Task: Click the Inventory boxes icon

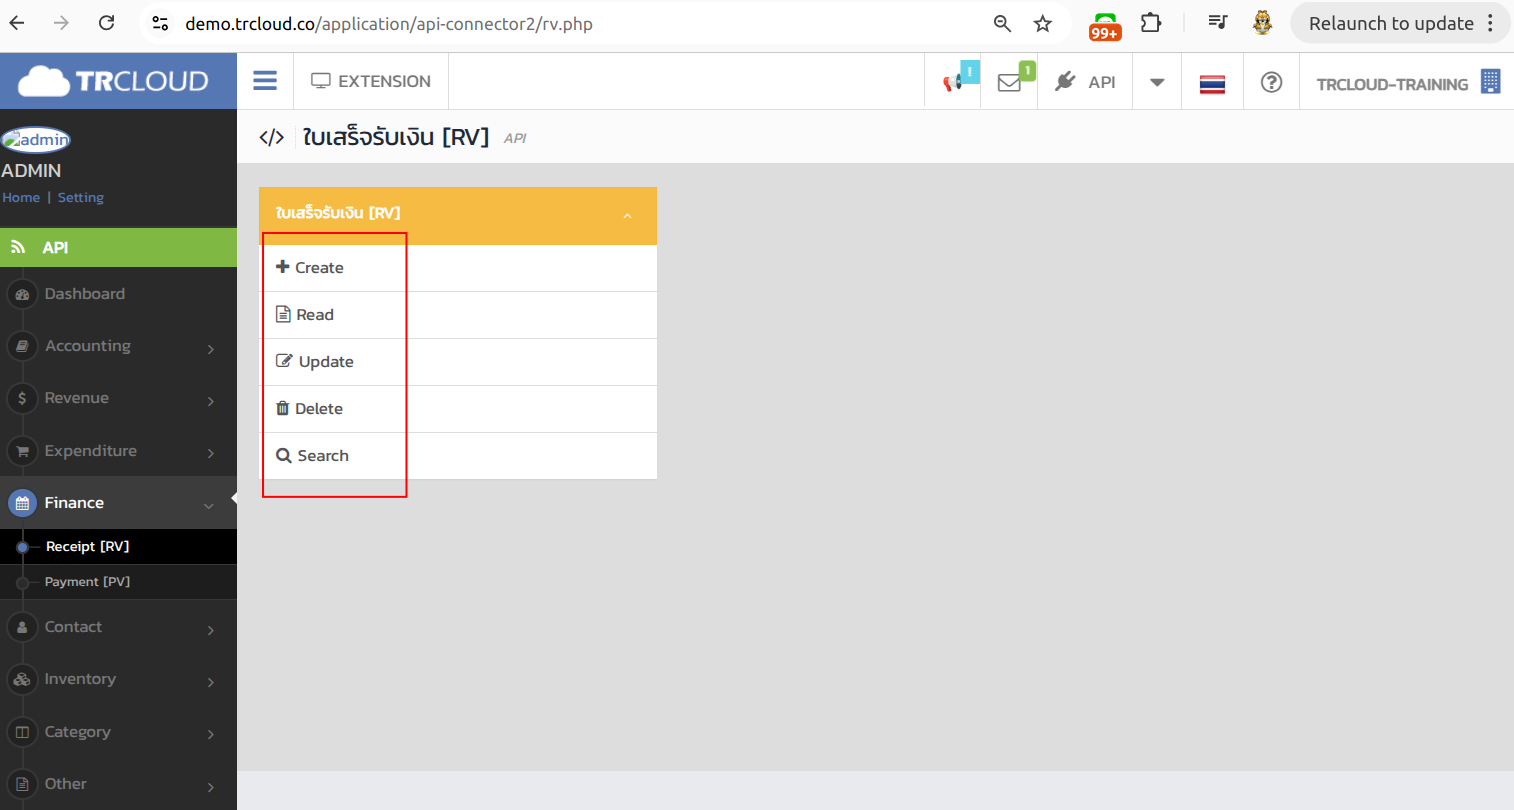Action: [x=22, y=679]
